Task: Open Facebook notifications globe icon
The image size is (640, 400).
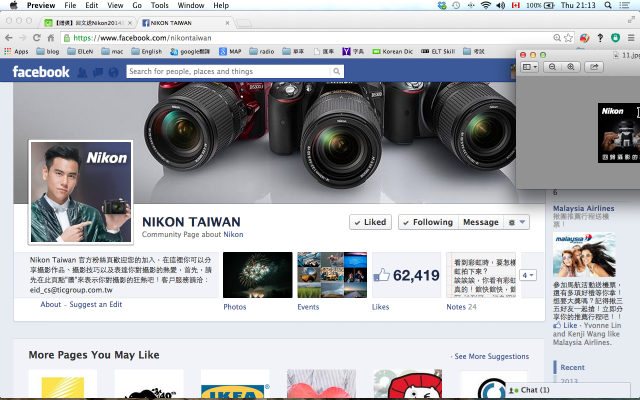Action: click(x=113, y=72)
